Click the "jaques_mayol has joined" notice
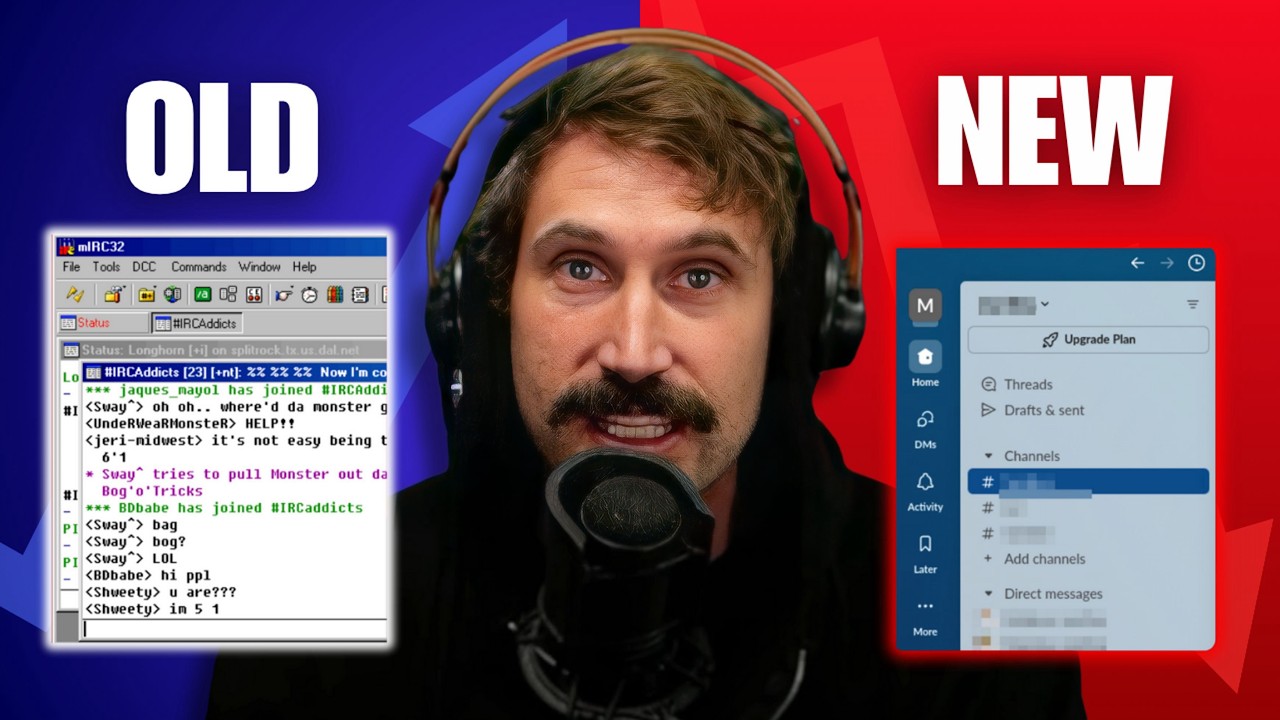Screen dimensions: 1280x720 [236, 389]
